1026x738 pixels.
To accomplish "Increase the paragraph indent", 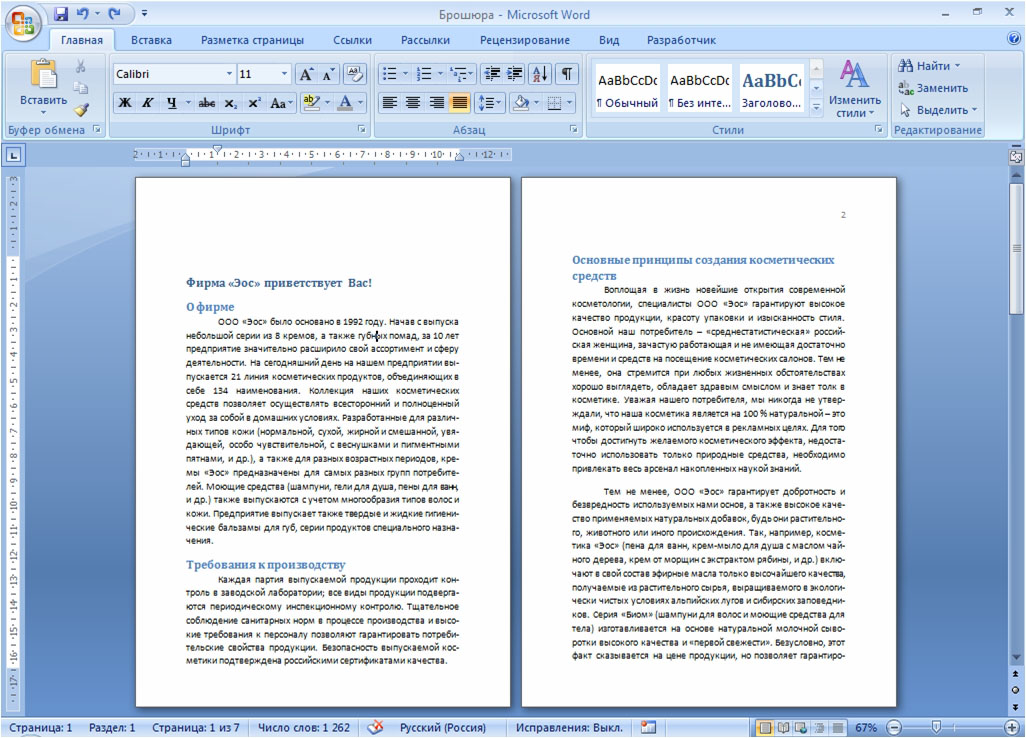I will pos(515,74).
